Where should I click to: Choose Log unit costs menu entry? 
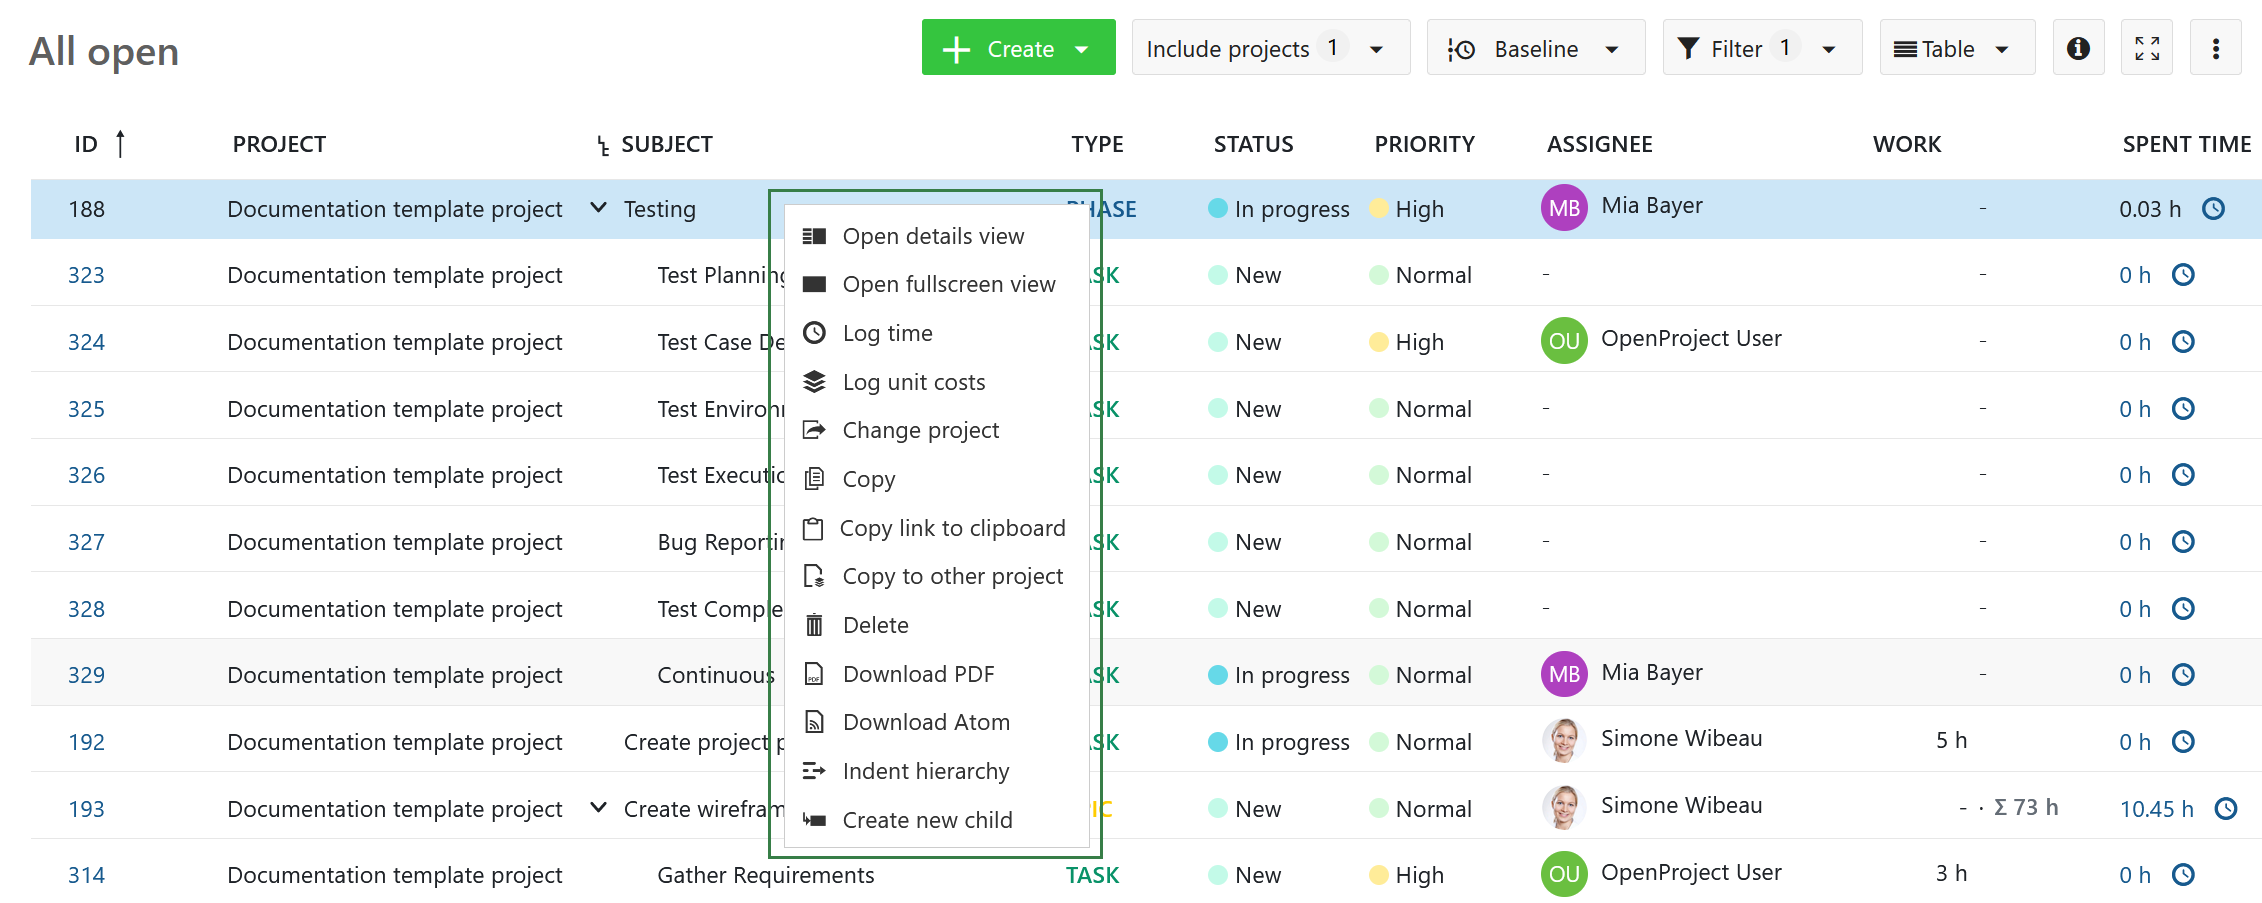(x=913, y=383)
